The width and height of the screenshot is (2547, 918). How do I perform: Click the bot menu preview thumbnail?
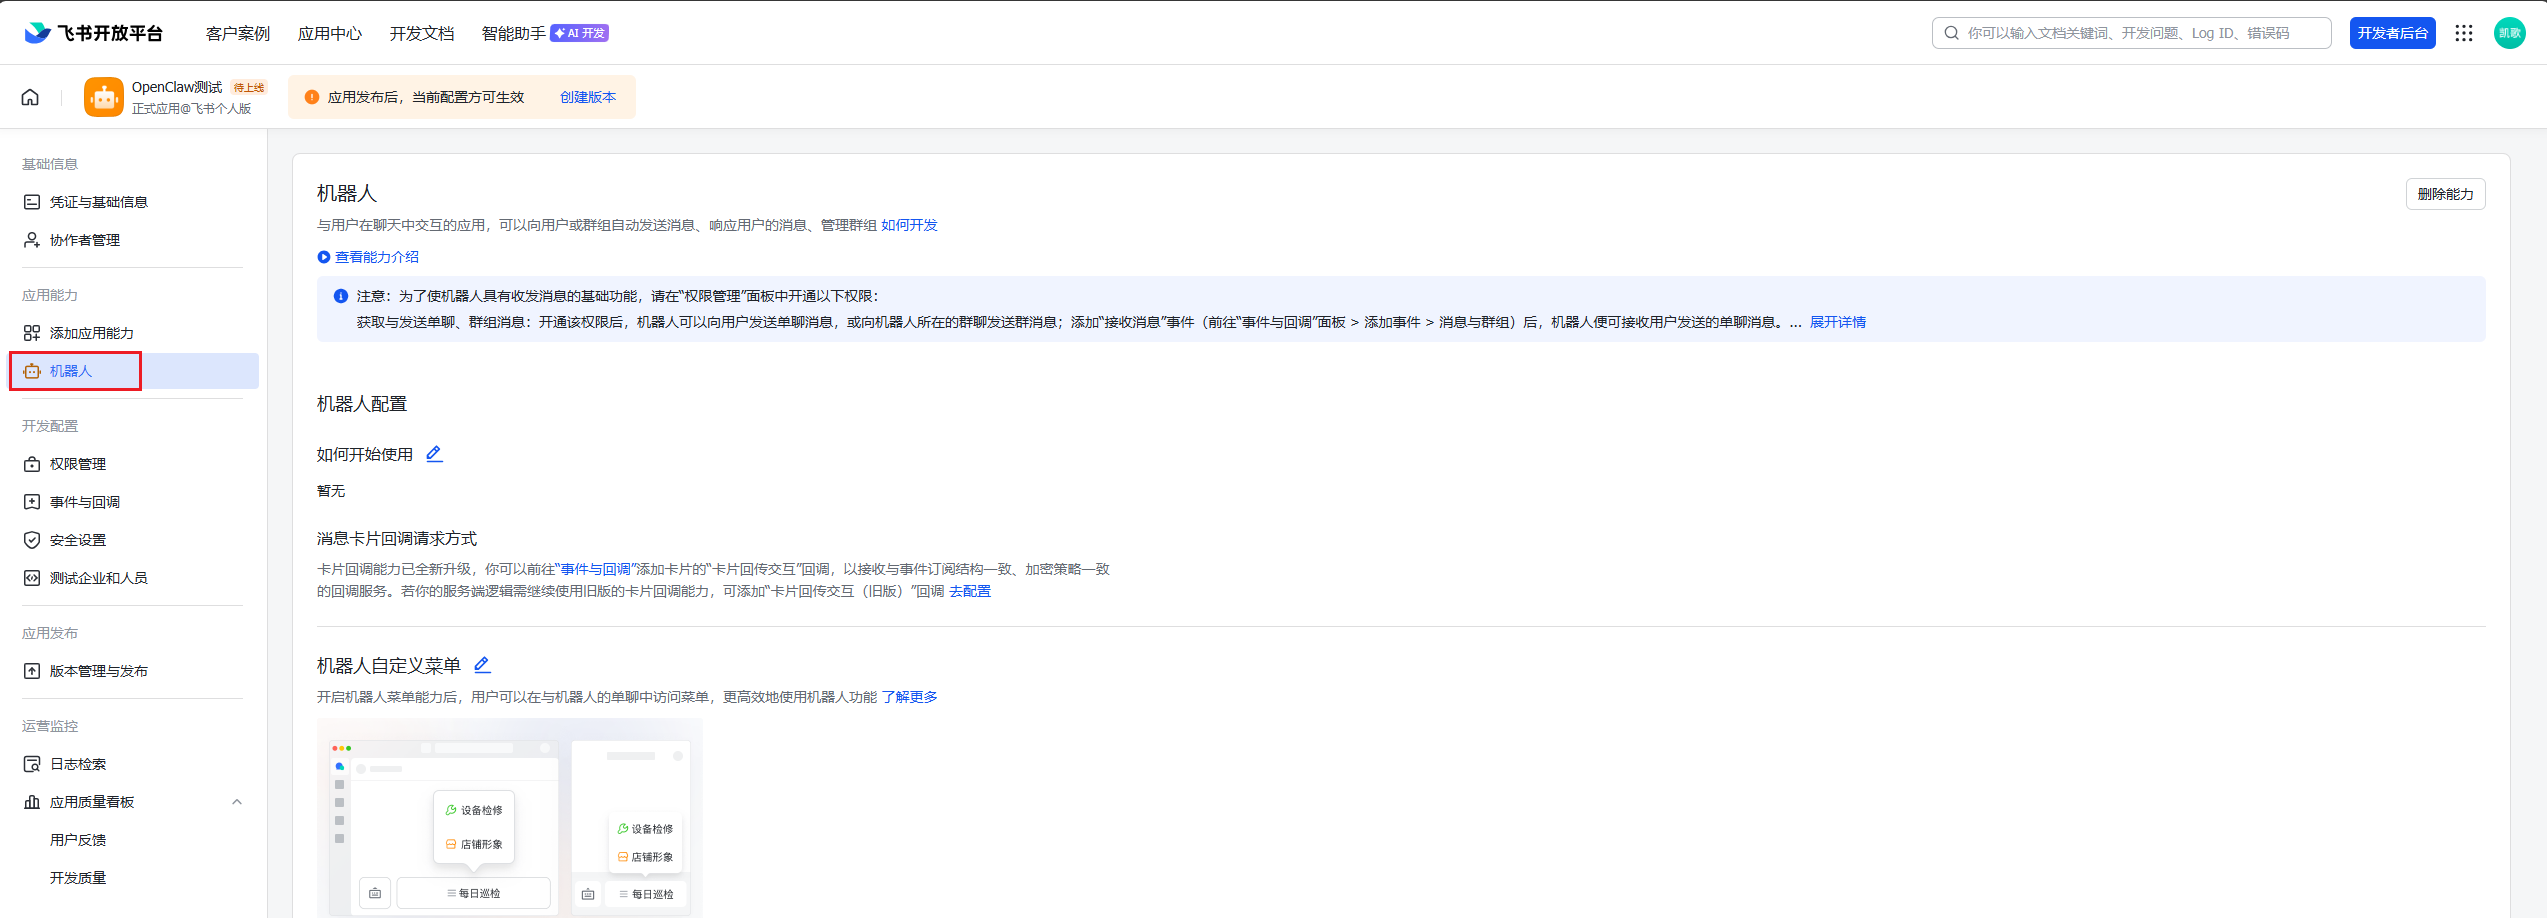click(x=509, y=817)
